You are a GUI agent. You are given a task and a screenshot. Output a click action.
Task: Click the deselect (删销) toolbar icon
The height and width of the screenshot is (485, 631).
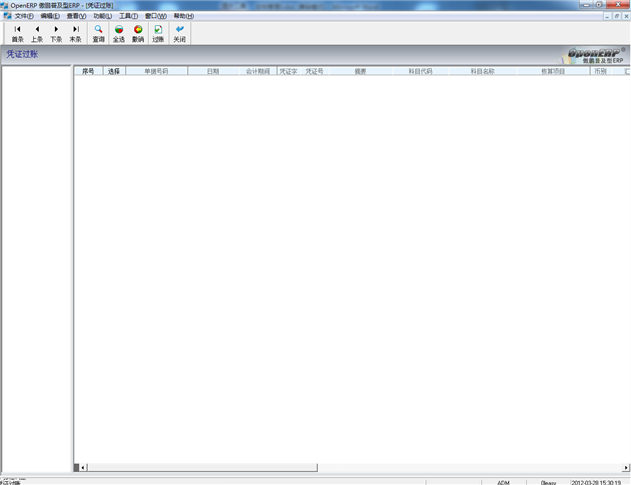[138, 33]
